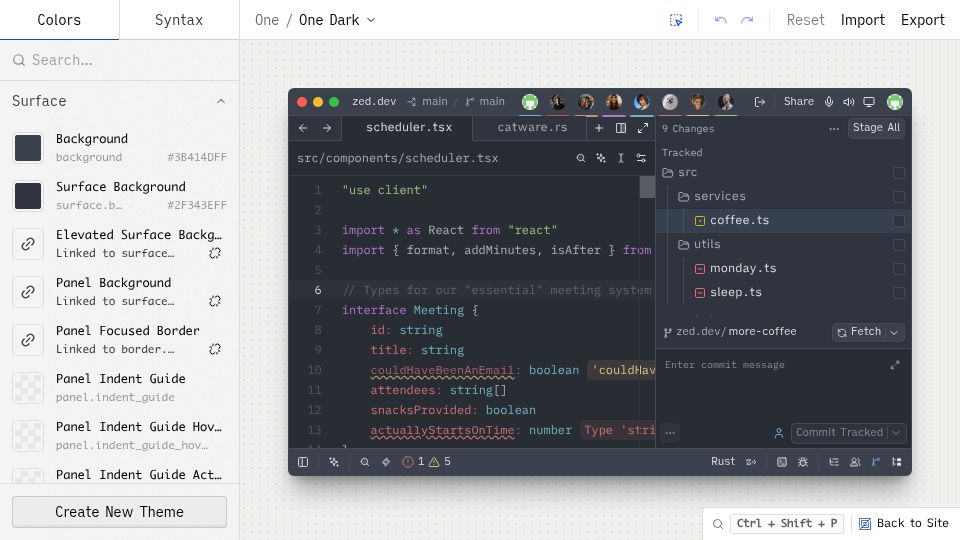Open editor controls sliders icon
Image resolution: width=960 pixels, height=540 pixels.
[x=641, y=158]
